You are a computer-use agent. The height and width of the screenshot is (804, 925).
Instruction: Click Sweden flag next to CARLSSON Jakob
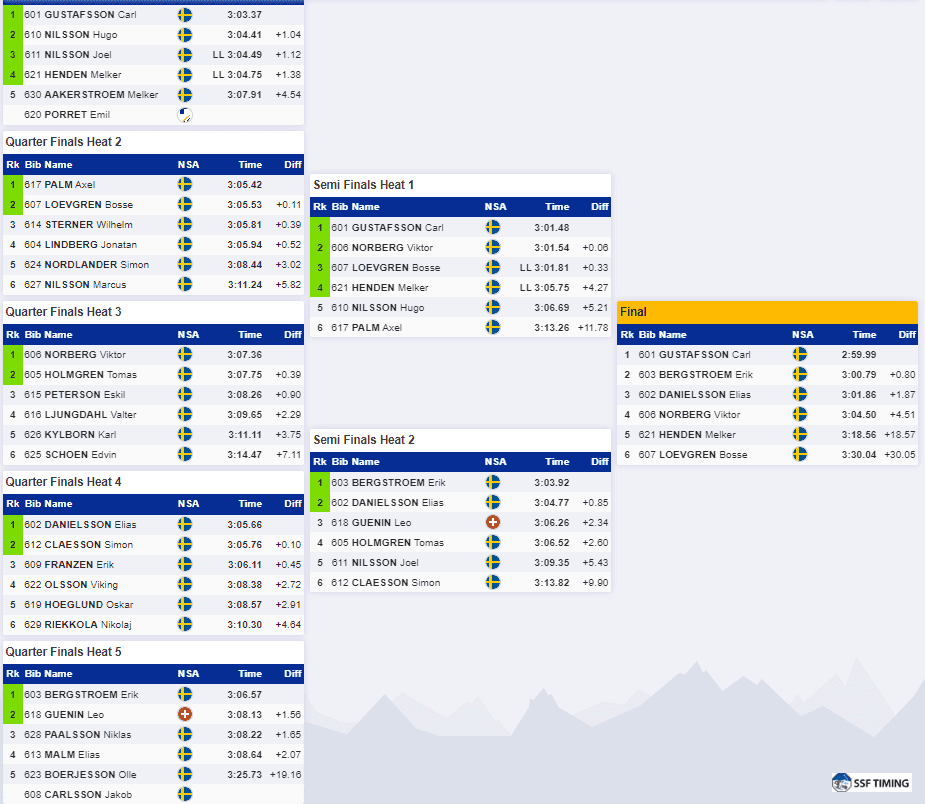pyautogui.click(x=185, y=794)
